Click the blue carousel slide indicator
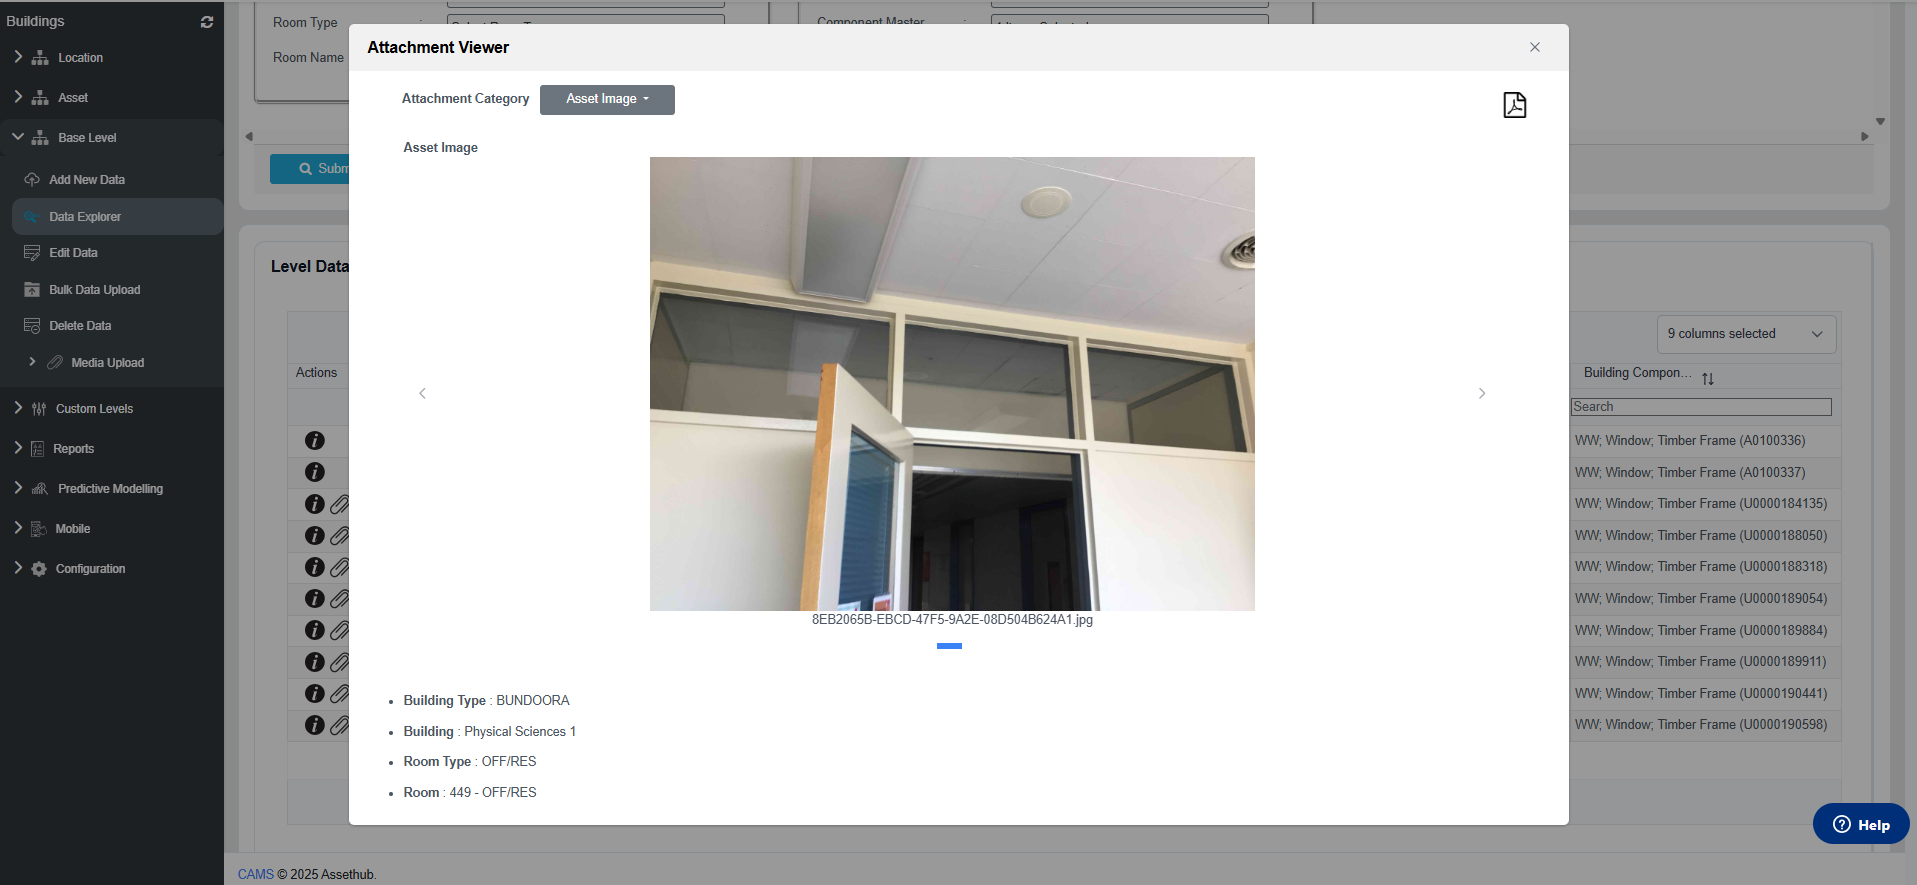Viewport: 1917px width, 885px height. pos(949,646)
